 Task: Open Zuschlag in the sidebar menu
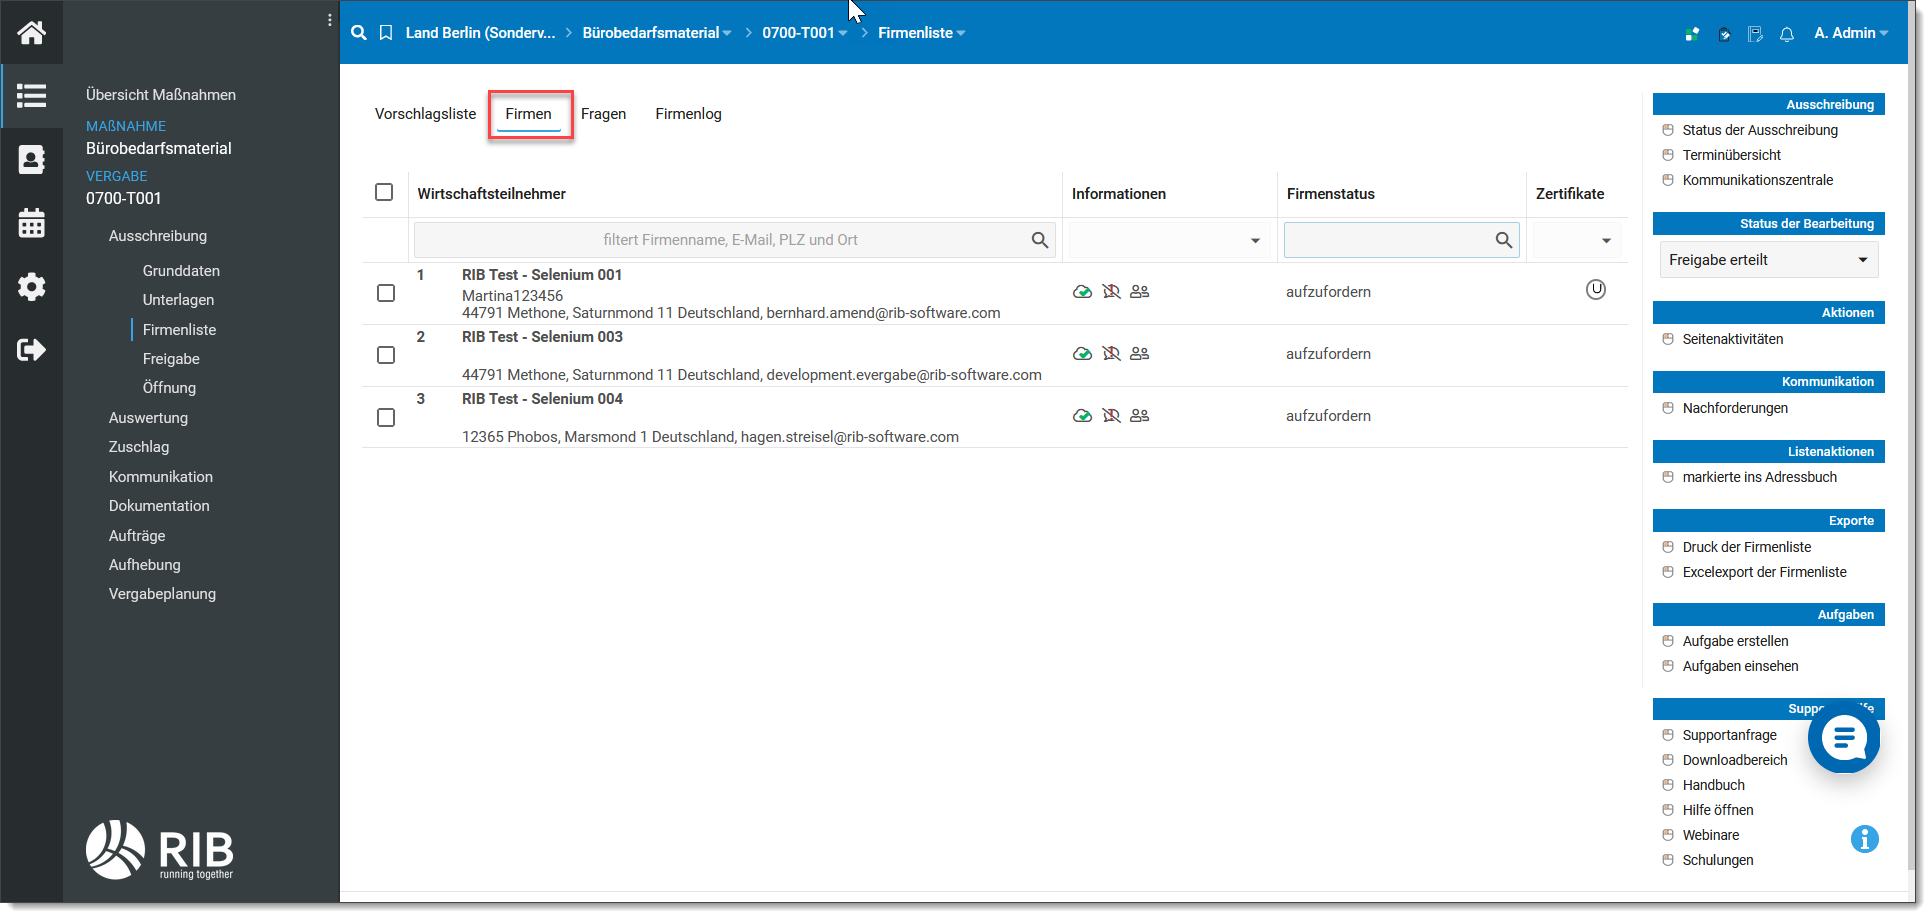tap(139, 447)
